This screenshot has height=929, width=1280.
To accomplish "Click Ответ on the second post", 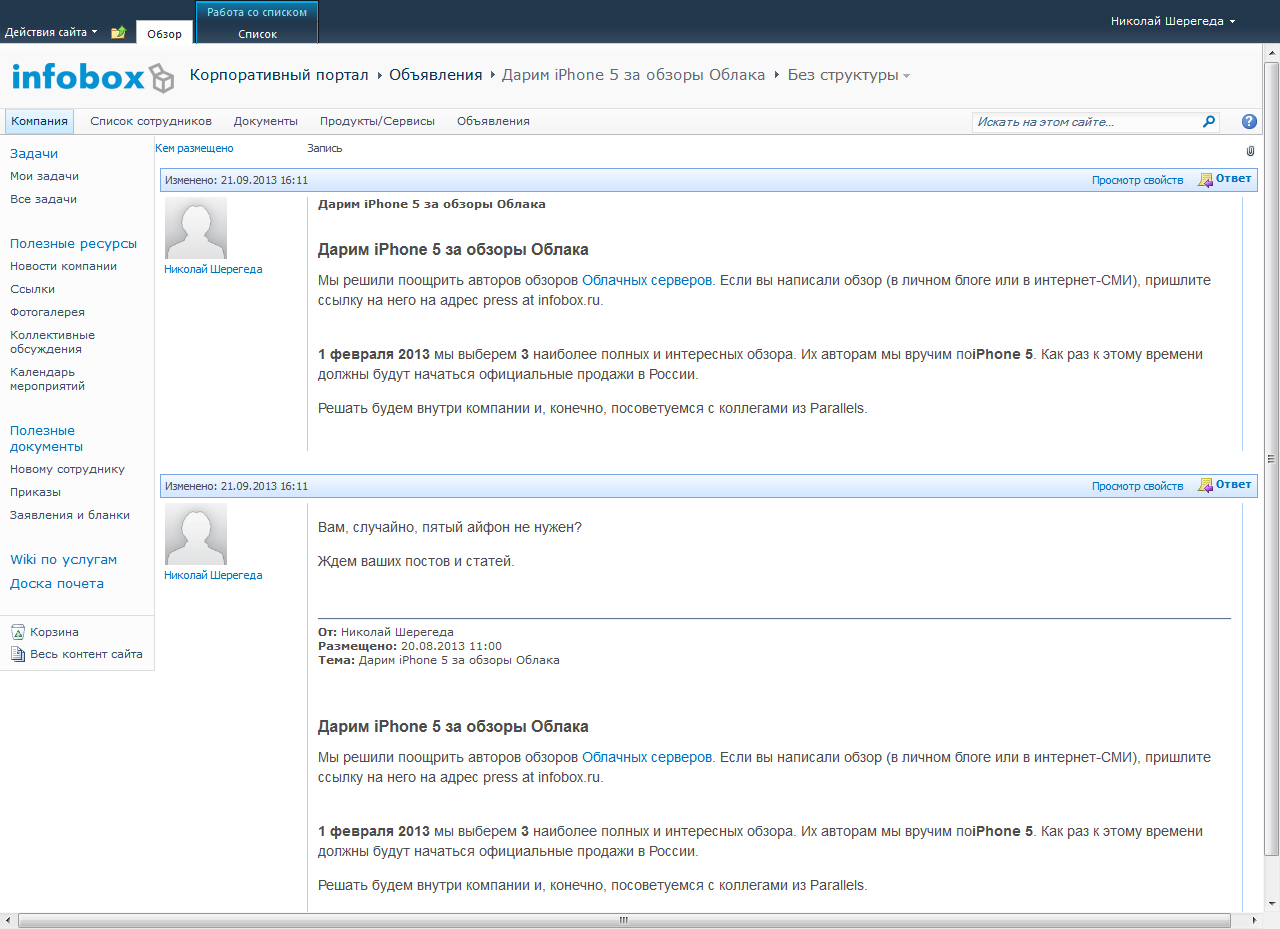I will tap(1233, 485).
